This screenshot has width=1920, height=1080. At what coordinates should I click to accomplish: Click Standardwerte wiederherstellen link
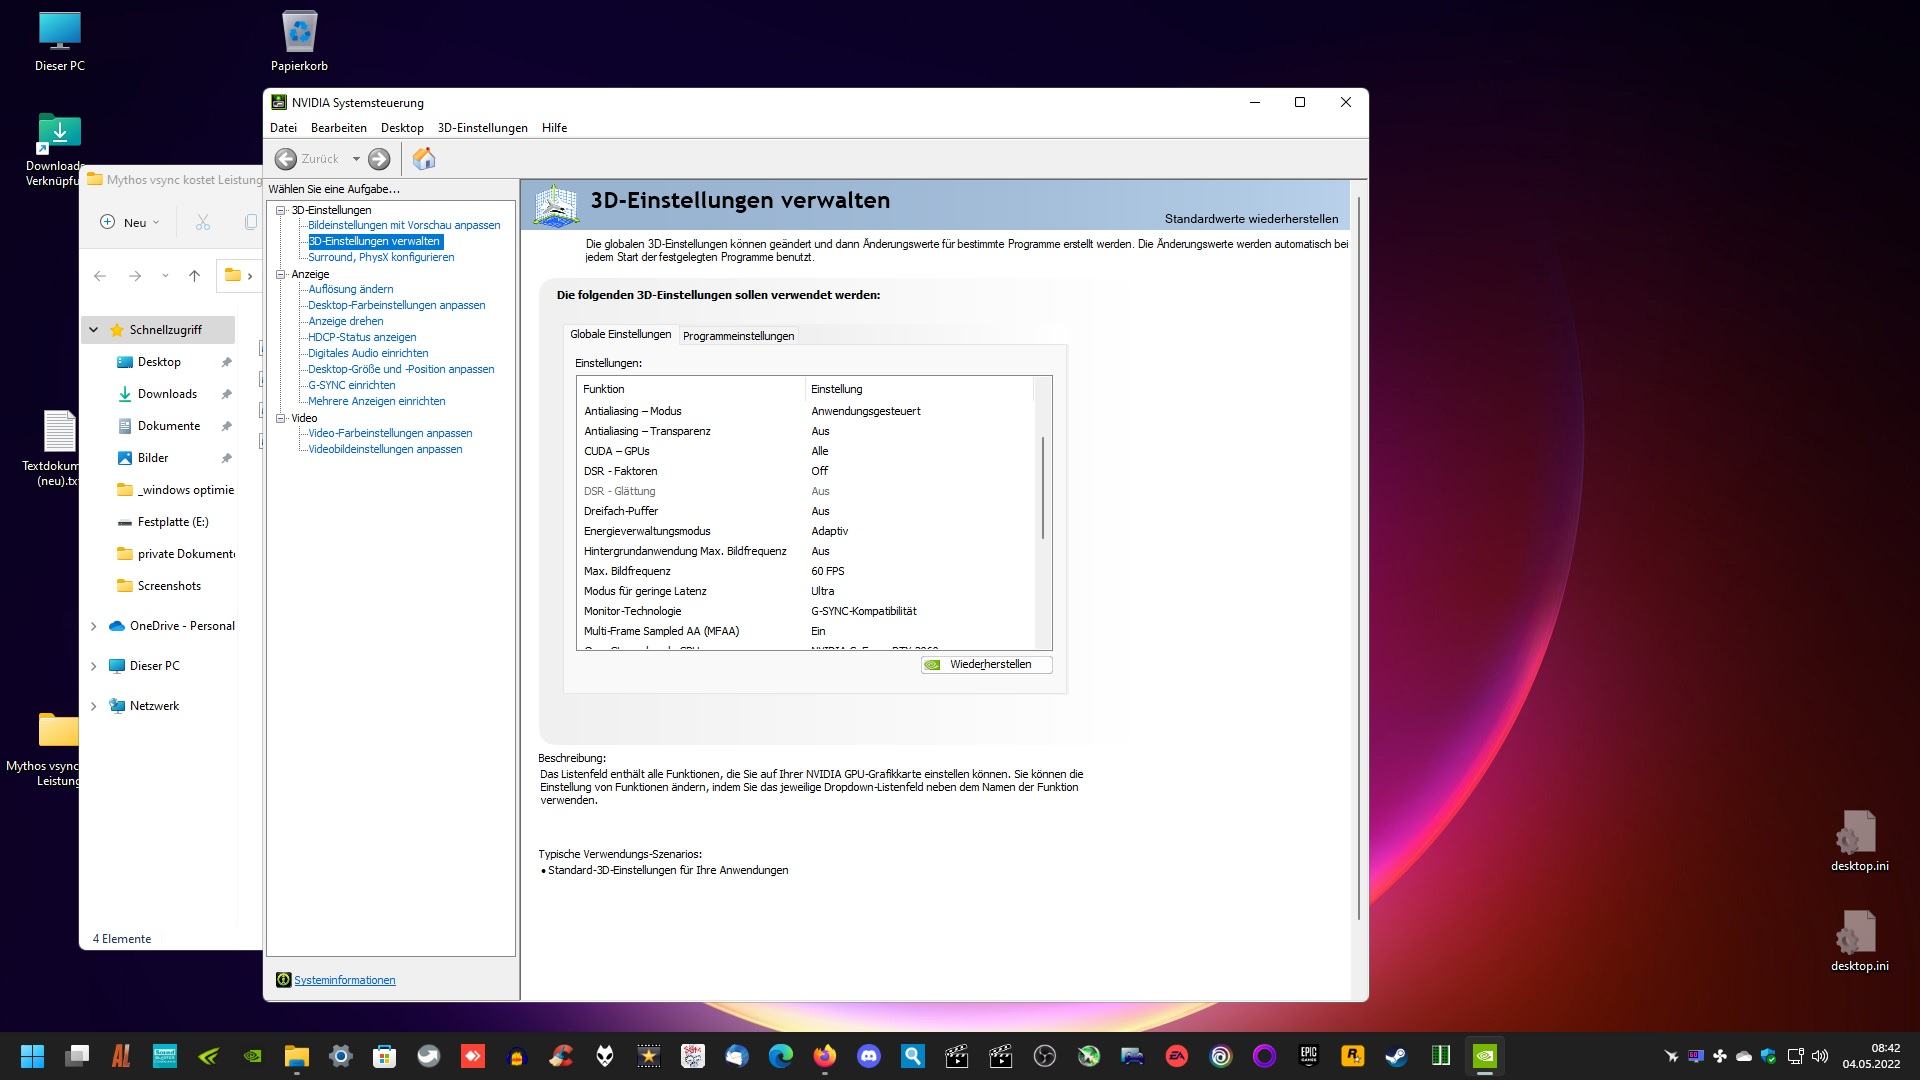(x=1250, y=219)
